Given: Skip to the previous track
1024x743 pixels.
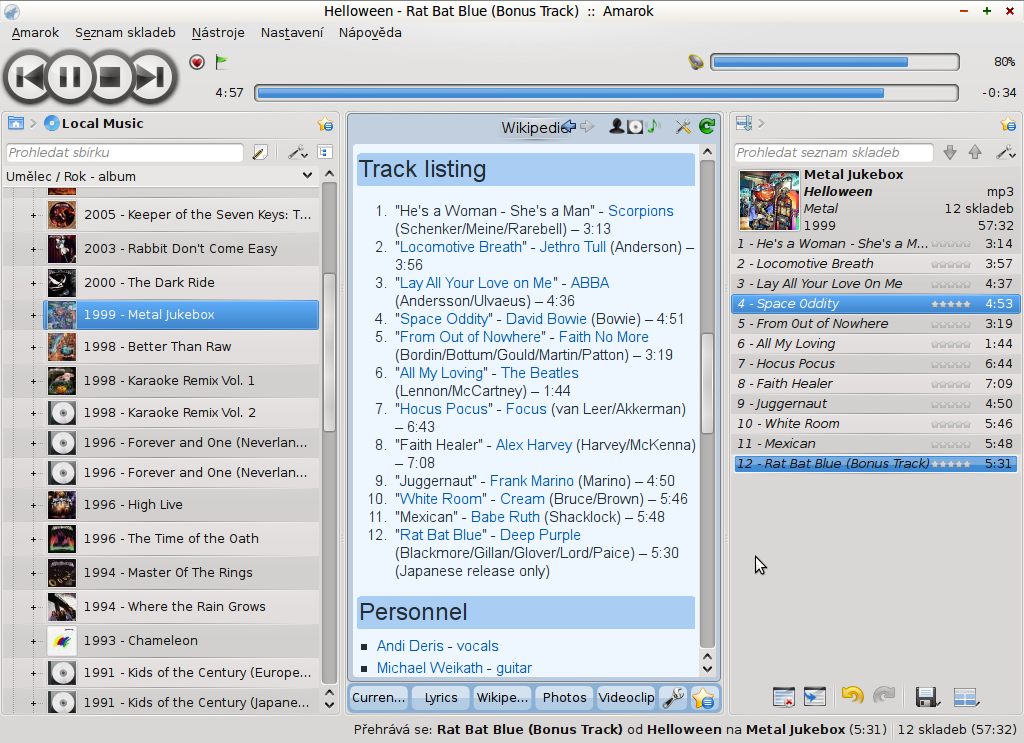Looking at the screenshot, I should coord(27,77).
